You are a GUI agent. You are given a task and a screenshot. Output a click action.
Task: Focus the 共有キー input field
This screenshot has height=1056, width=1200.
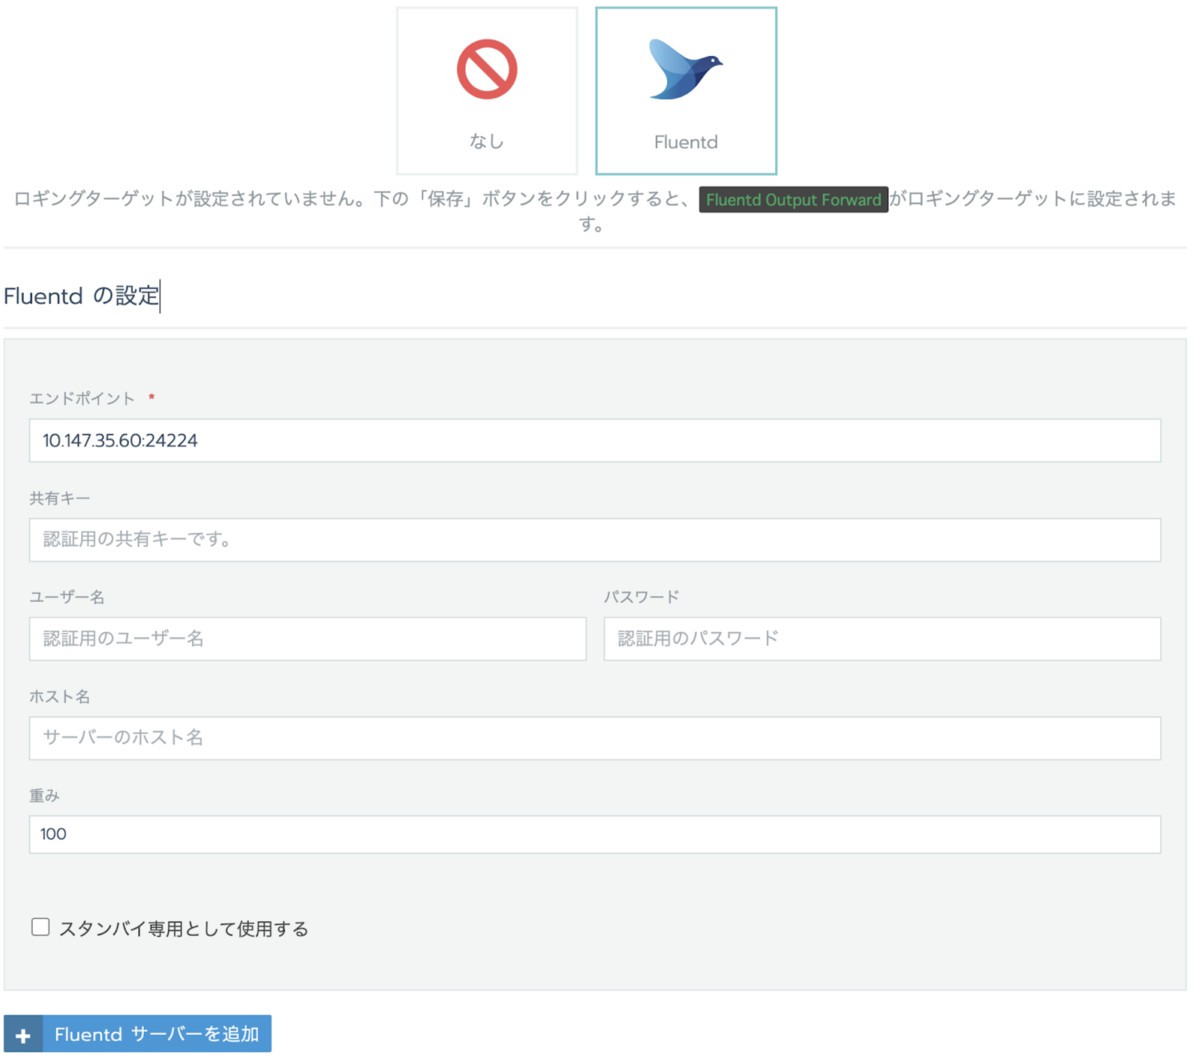tap(595, 540)
